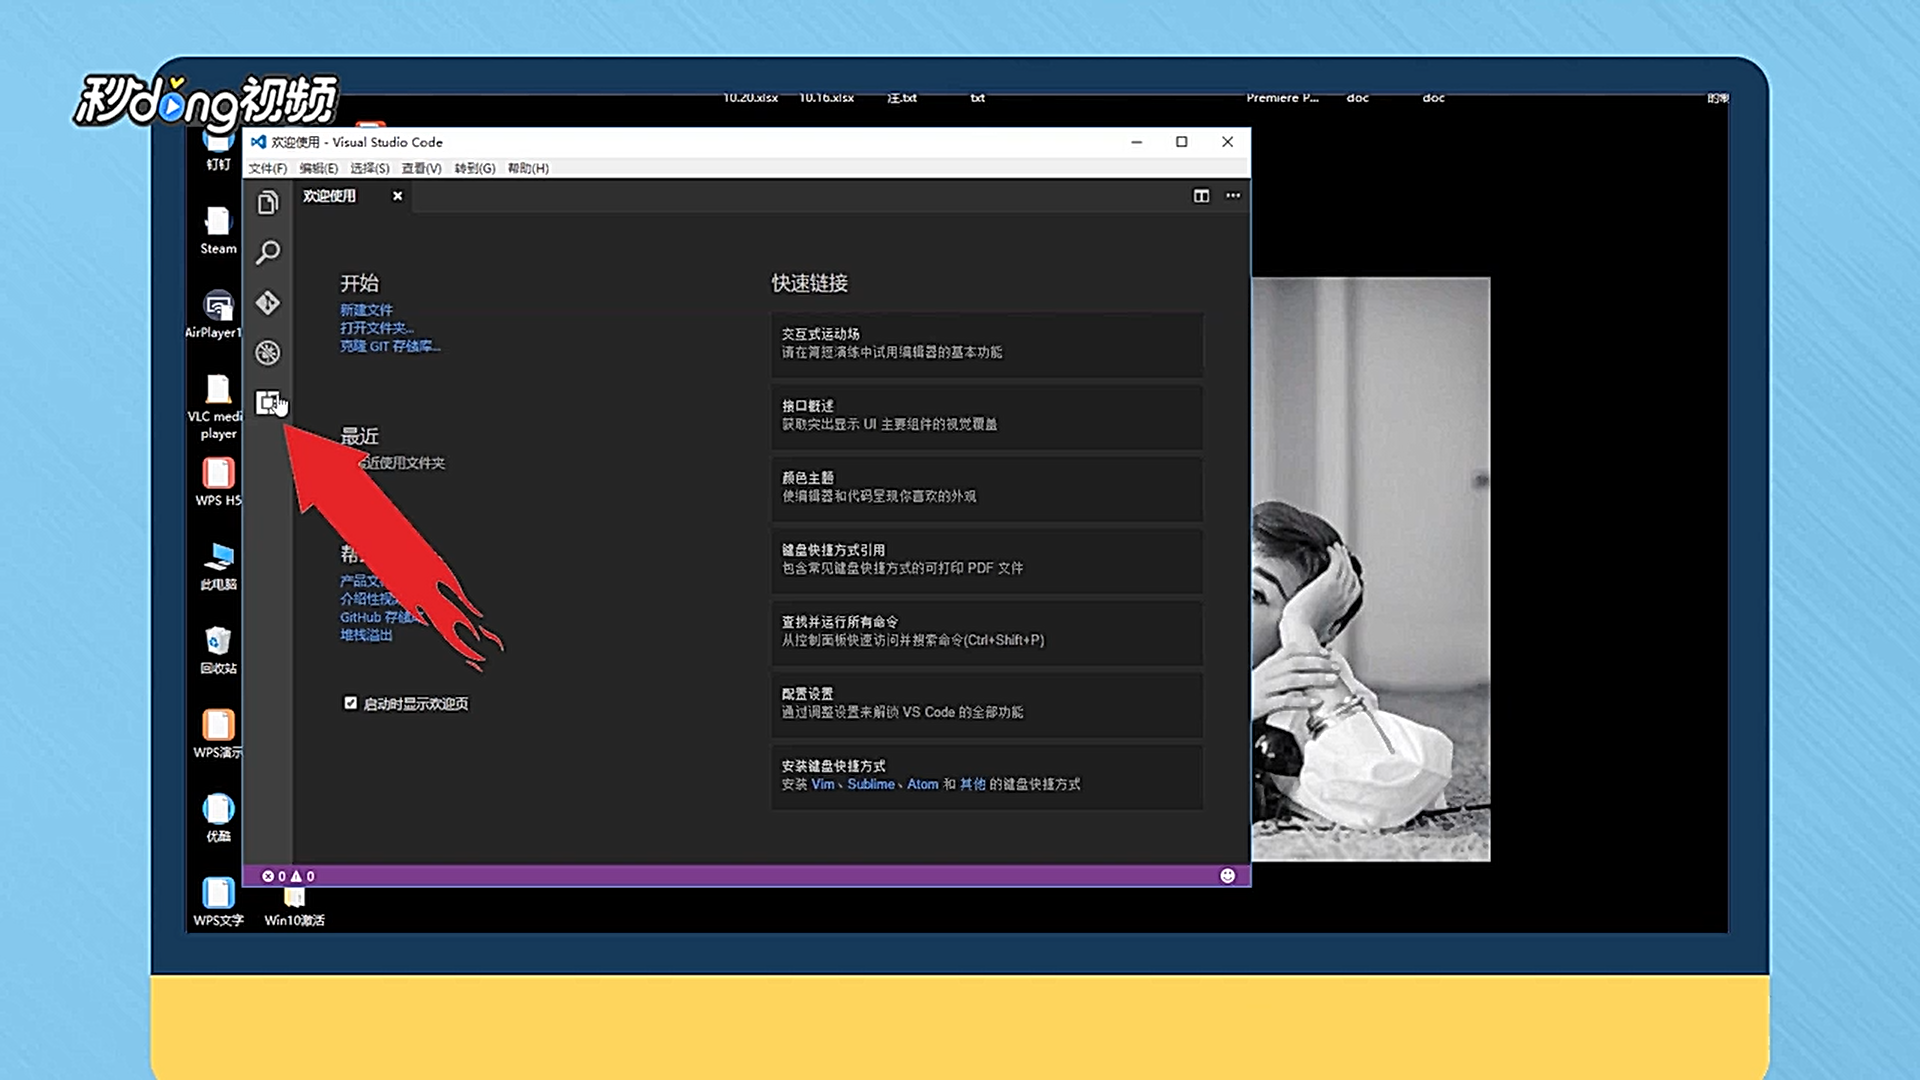Close the 欢迎使用 tab
This screenshot has height=1080, width=1920.
point(397,196)
